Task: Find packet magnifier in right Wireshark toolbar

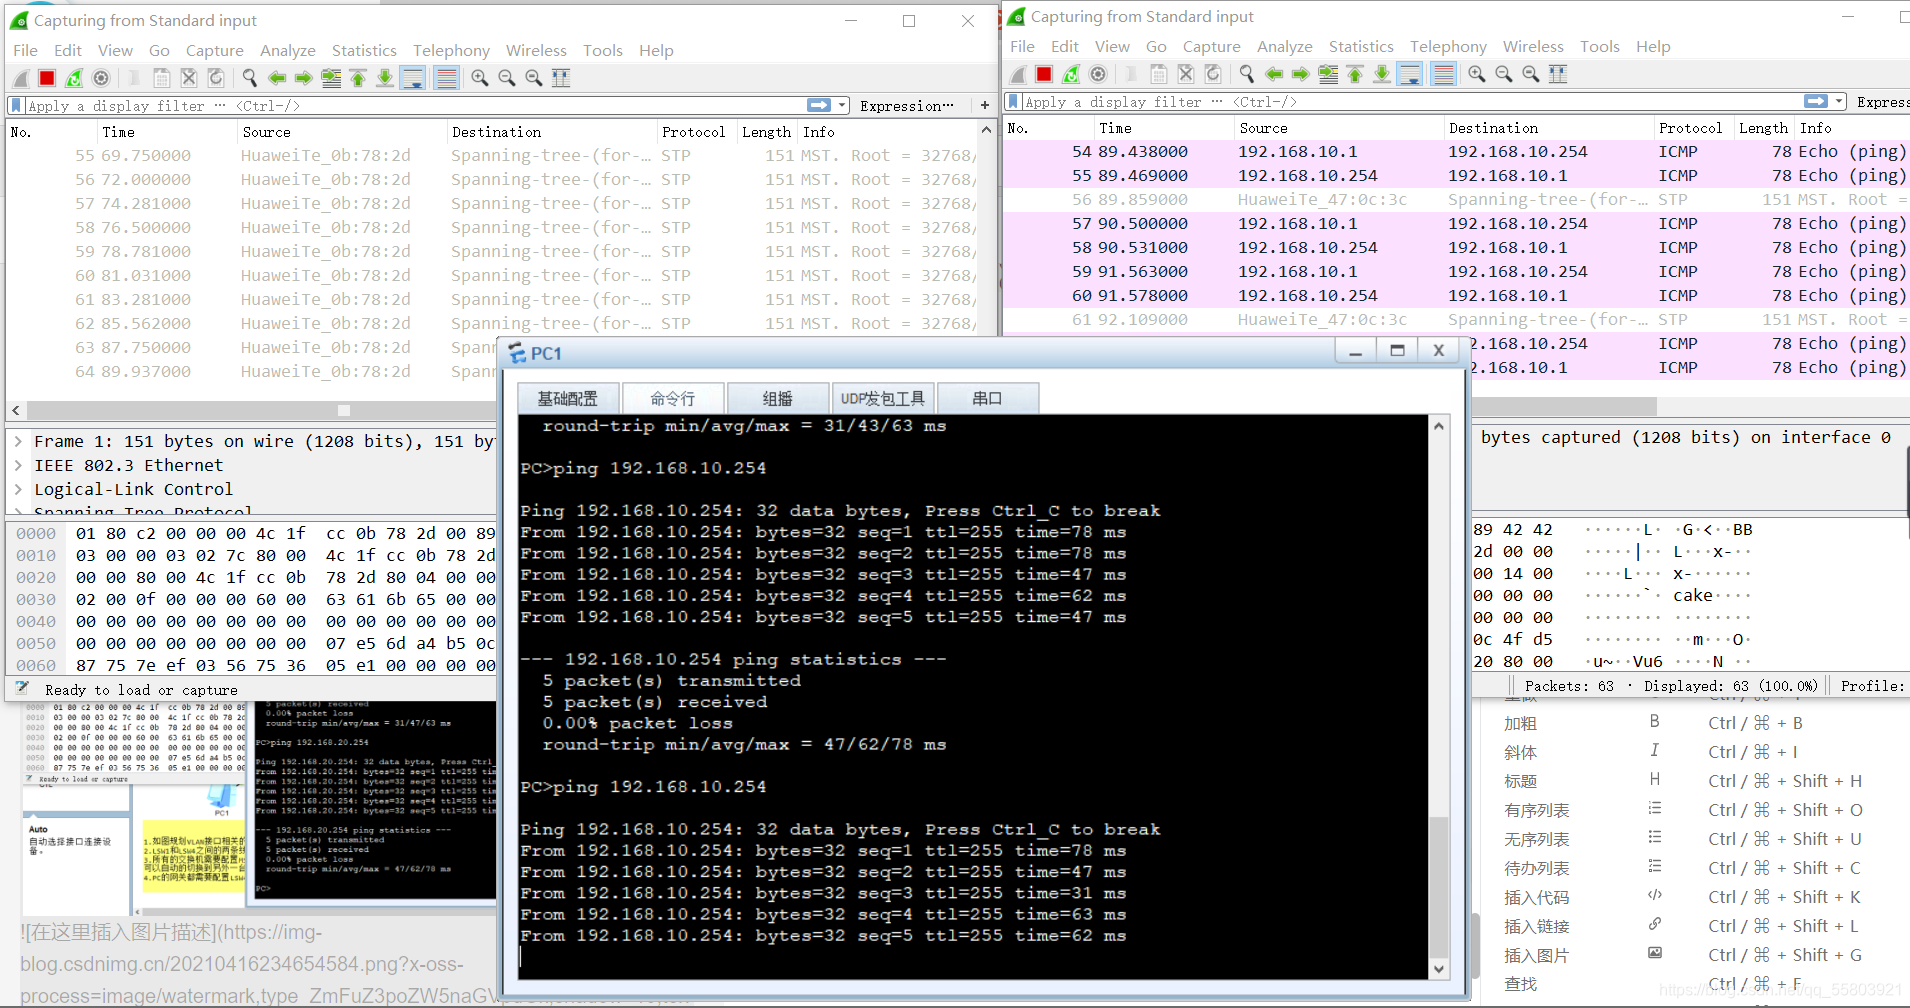Action: click(1247, 74)
